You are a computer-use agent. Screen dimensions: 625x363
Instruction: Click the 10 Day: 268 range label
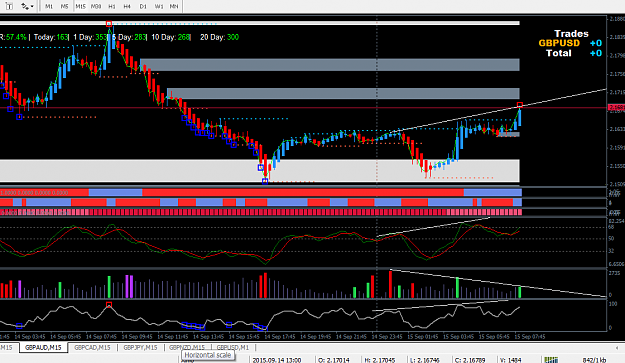tap(171, 37)
